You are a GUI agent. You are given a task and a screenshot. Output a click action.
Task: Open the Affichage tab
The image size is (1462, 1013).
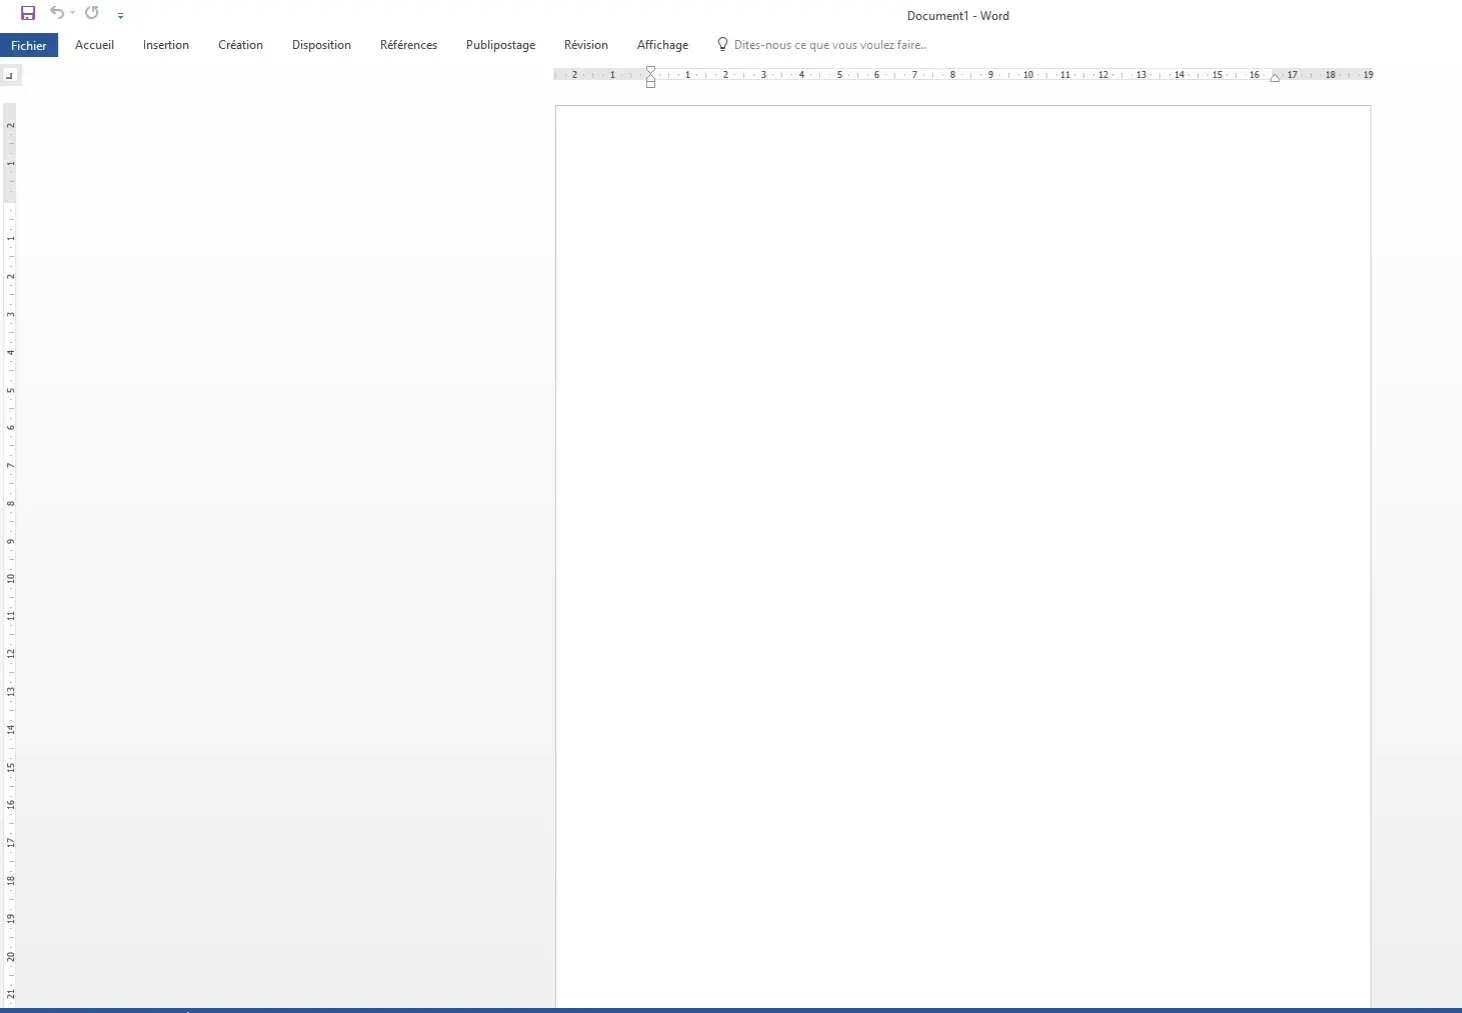click(x=662, y=45)
